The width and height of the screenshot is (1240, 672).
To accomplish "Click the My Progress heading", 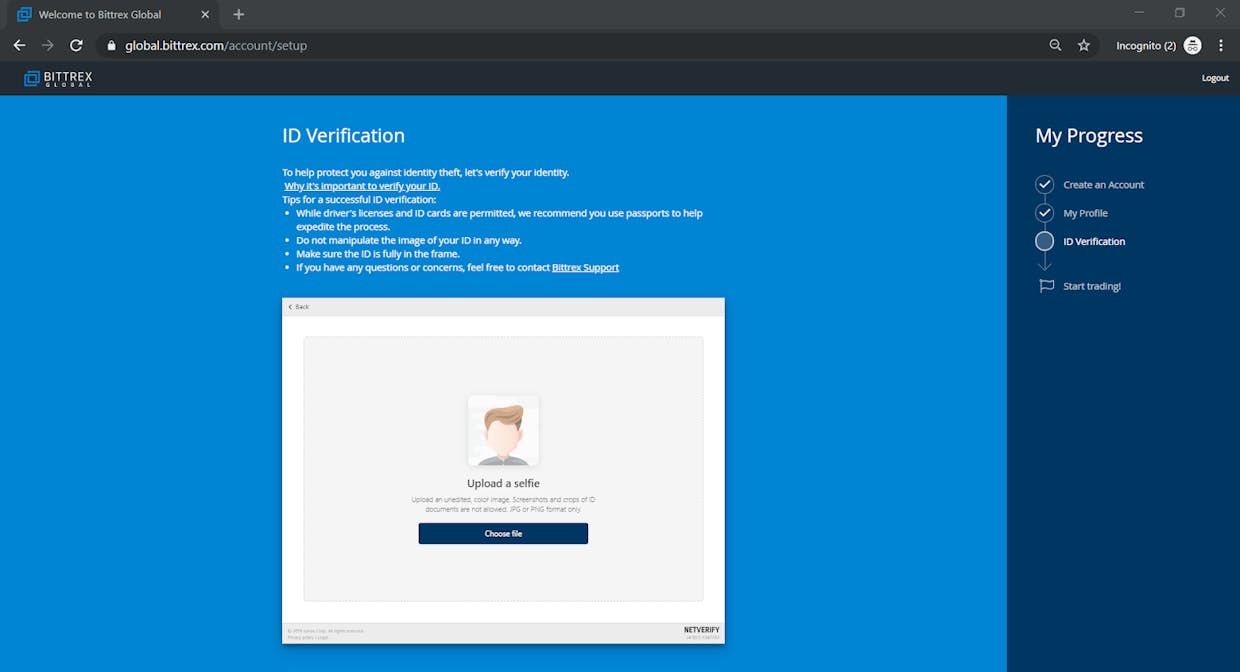I will click(1089, 136).
